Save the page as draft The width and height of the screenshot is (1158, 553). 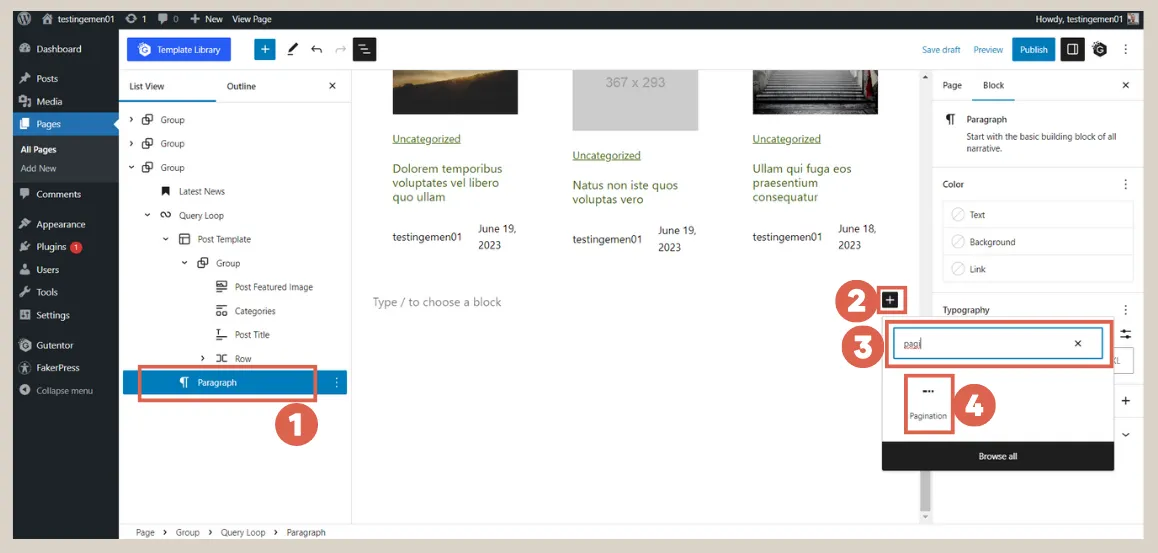coord(941,49)
